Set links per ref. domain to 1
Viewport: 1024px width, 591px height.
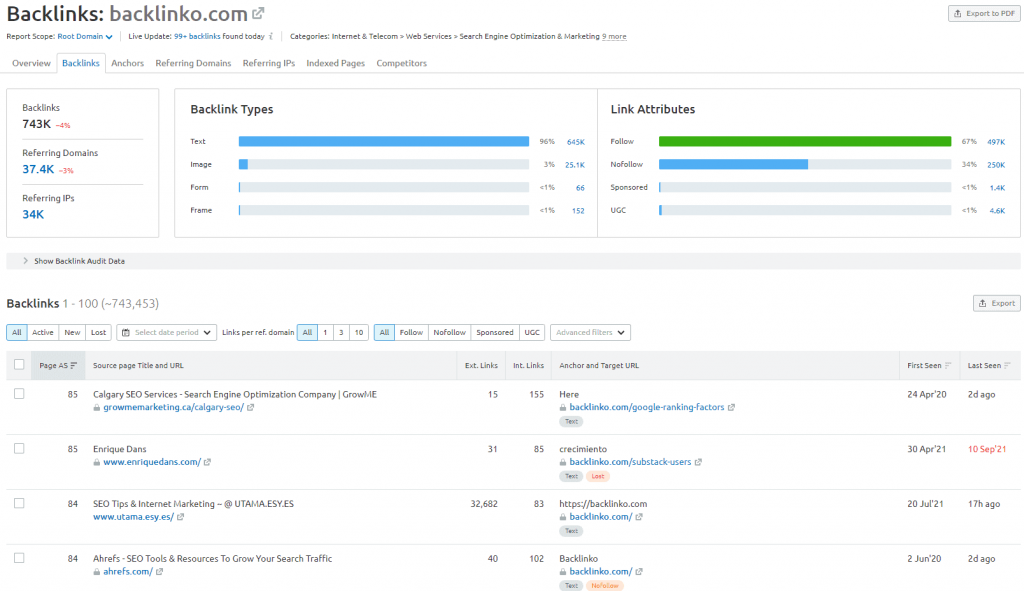coord(325,332)
